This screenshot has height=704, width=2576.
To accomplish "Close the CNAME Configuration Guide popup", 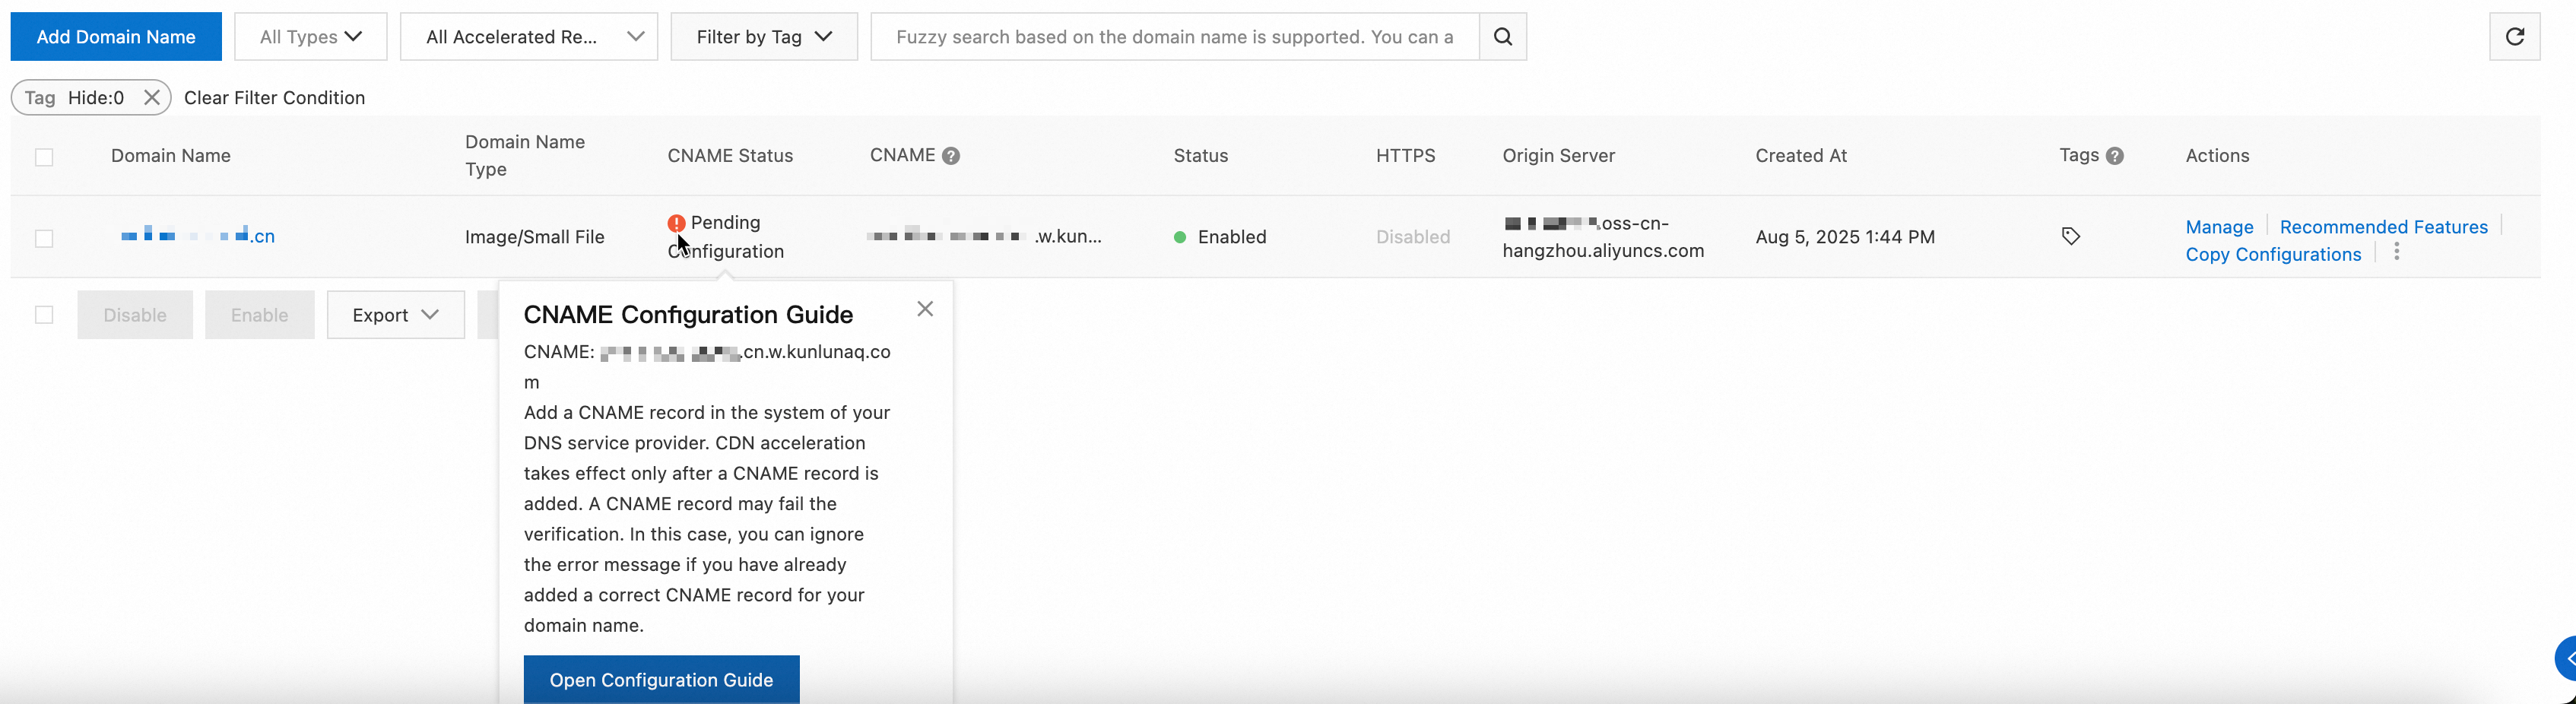I will (925, 309).
